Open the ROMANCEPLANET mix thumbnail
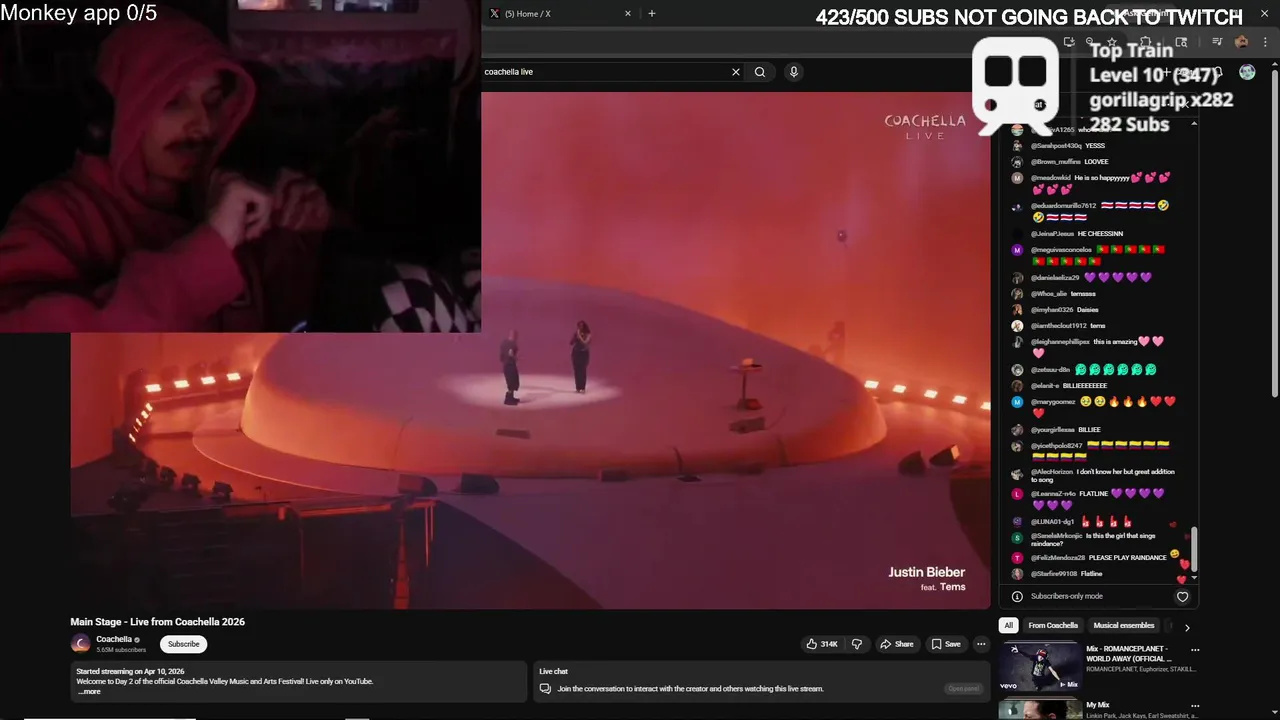1280x720 pixels. [x=1040, y=667]
